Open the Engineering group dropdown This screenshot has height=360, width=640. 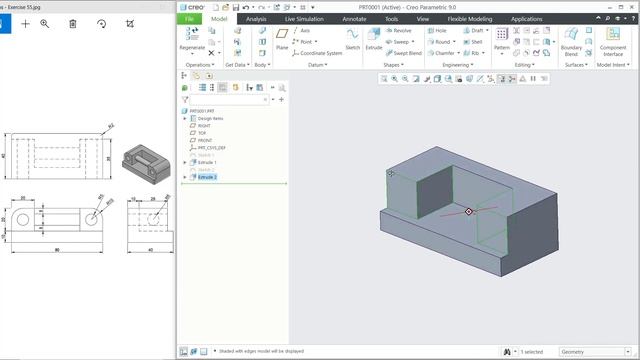(458, 65)
